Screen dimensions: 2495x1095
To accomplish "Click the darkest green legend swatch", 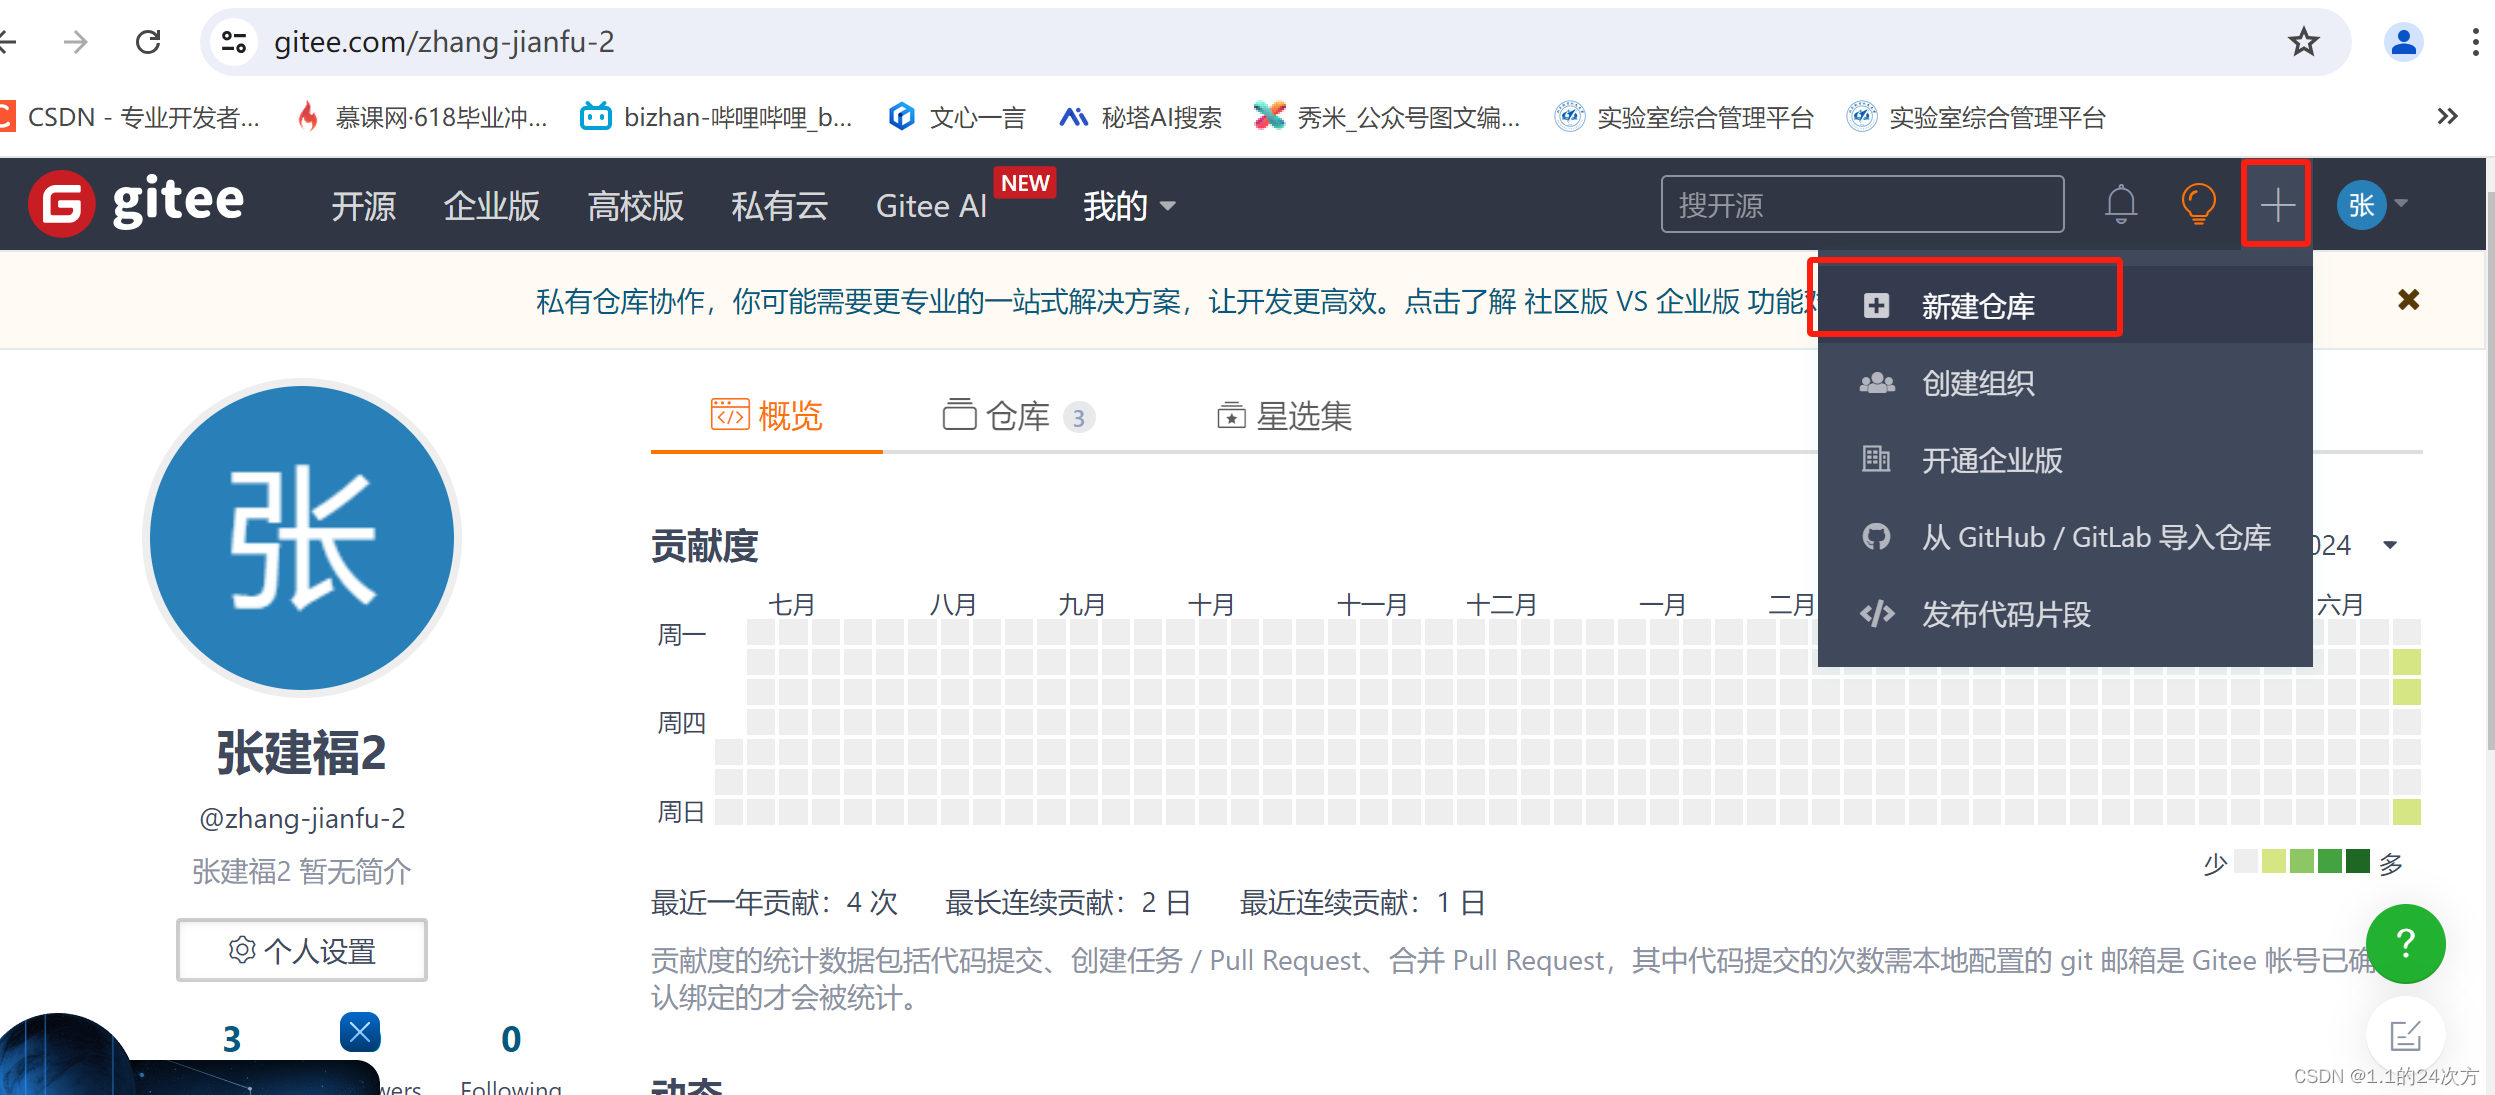I will (x=2358, y=861).
